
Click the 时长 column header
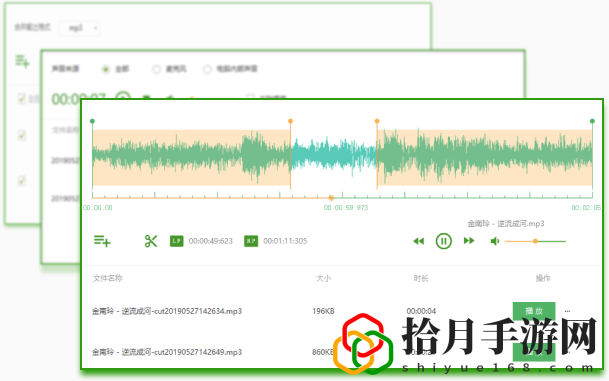pos(421,278)
